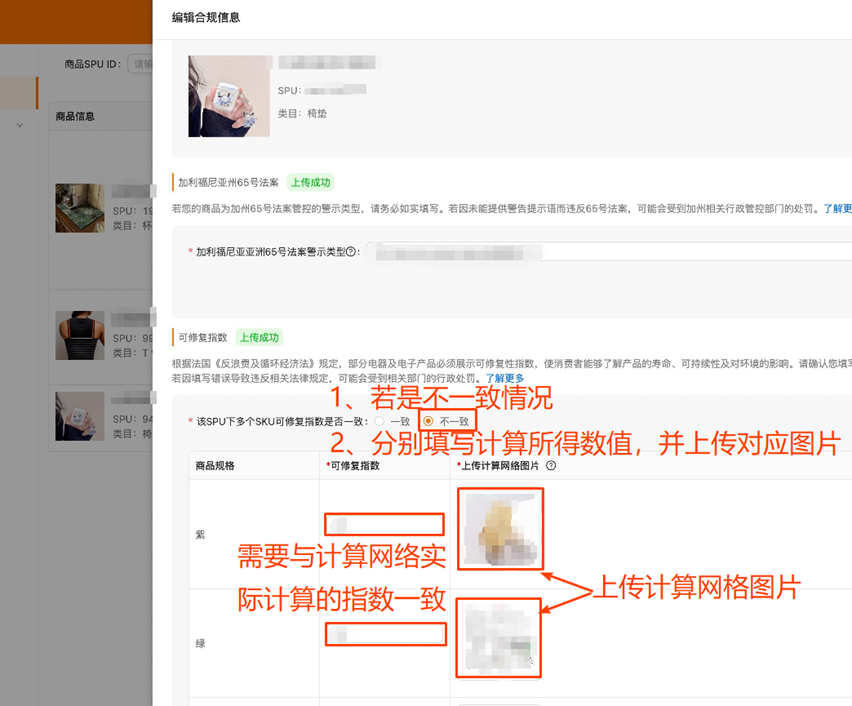Select the 一致 radio option
Screen dimensions: 852x706
(x=380, y=421)
